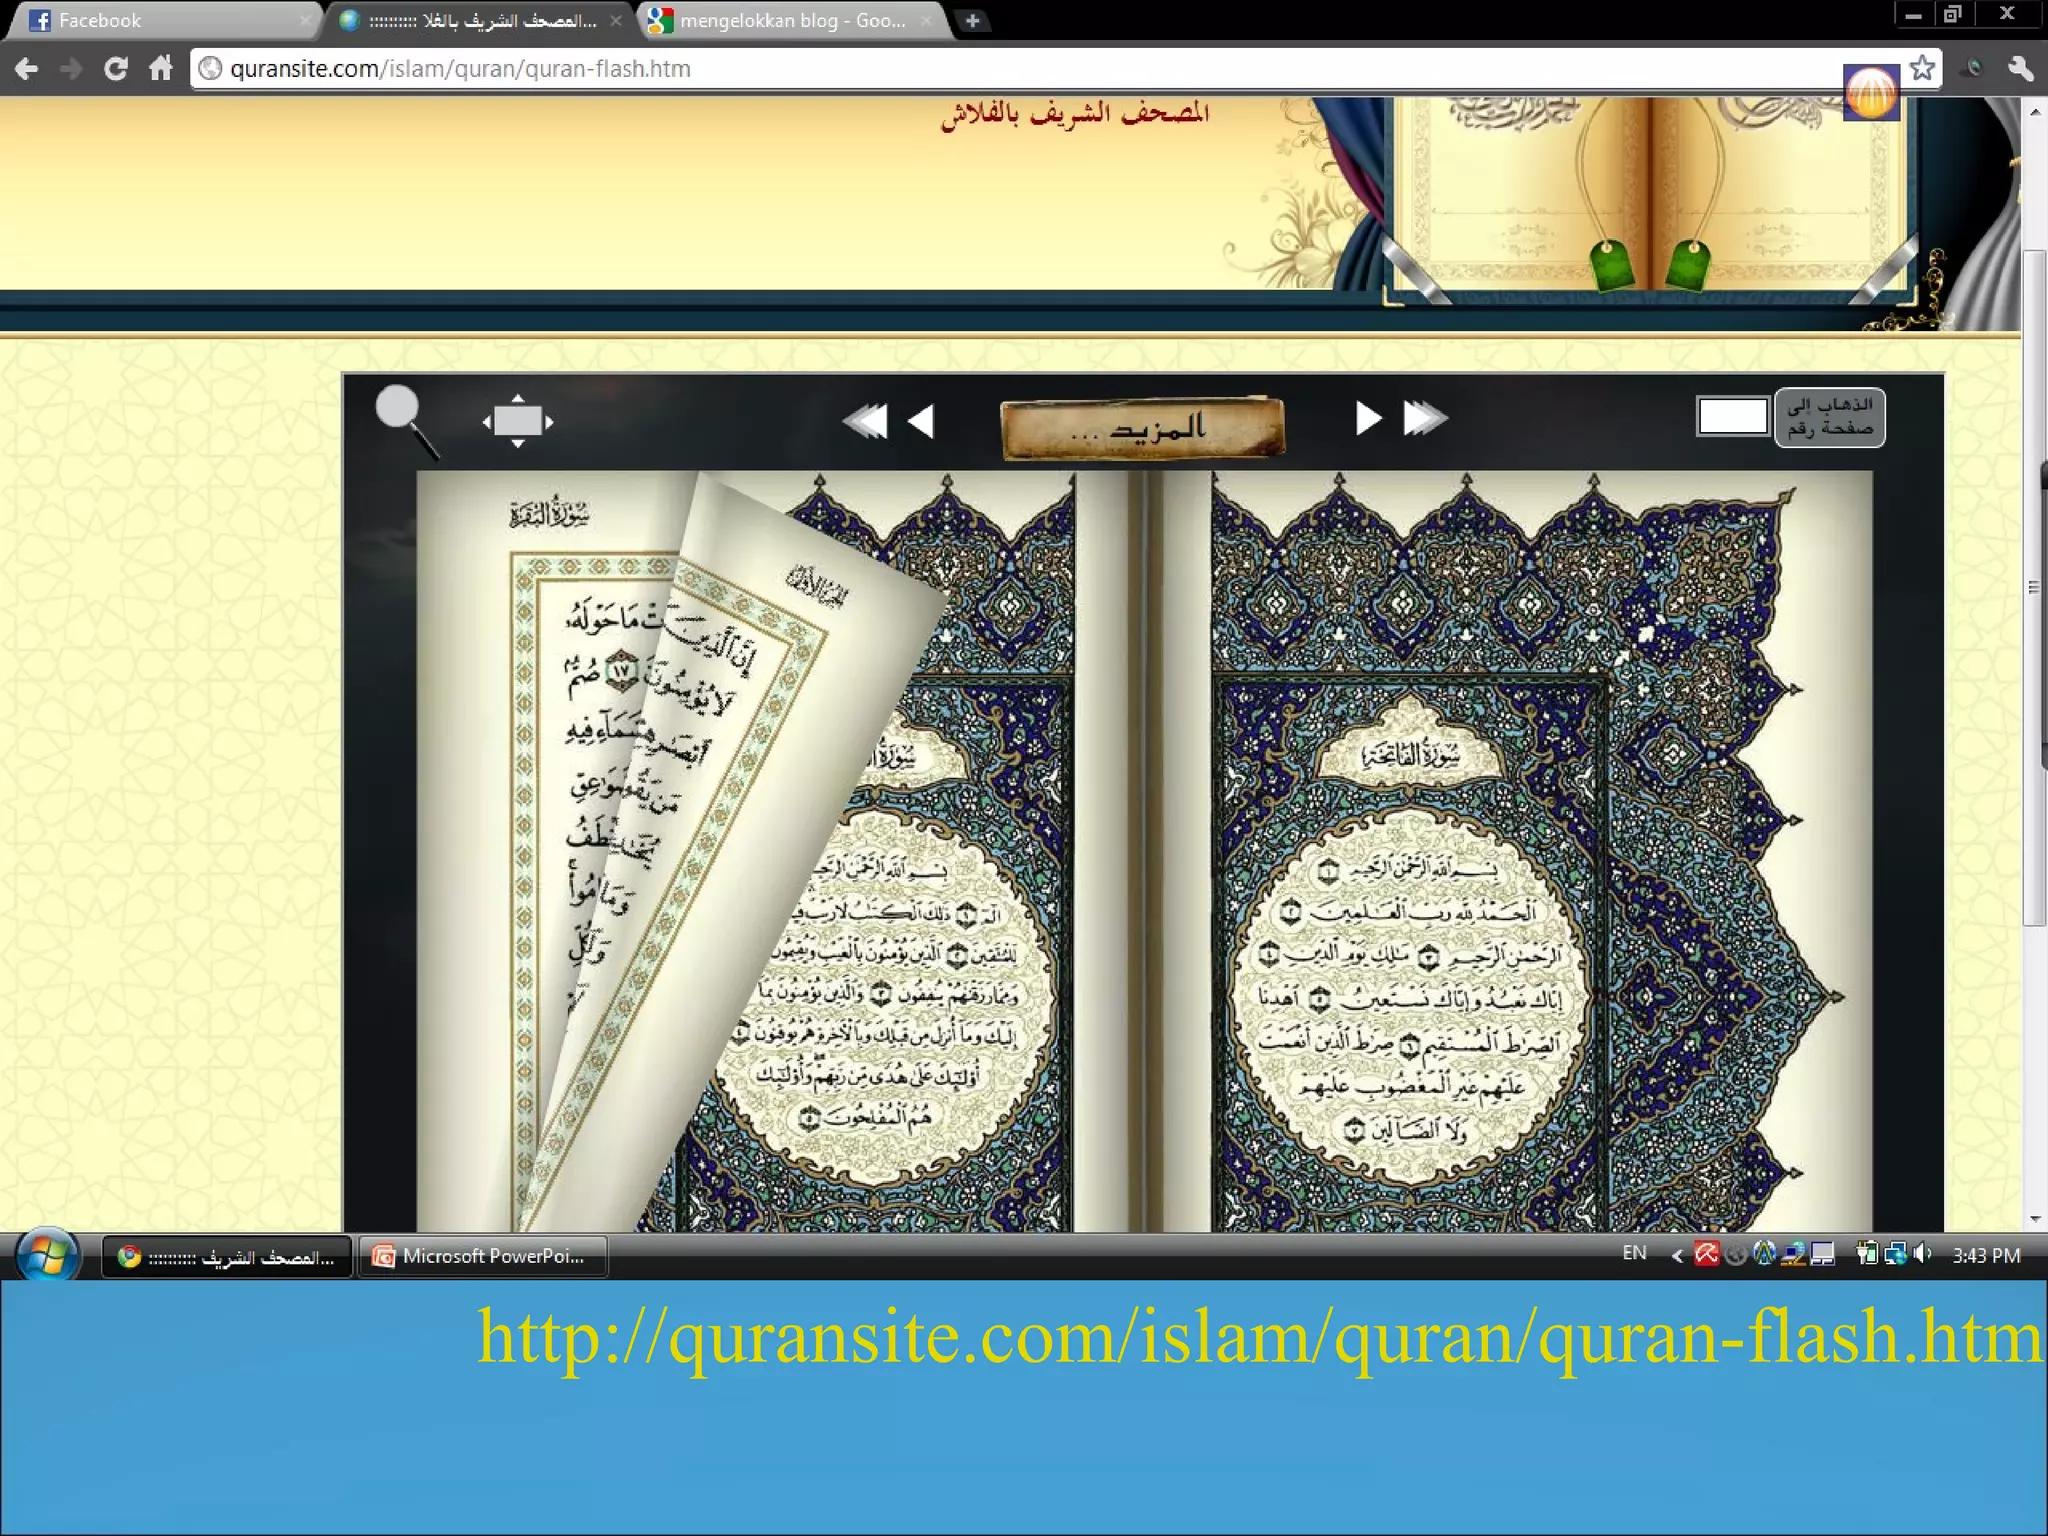
Task: Click the الذهاب الى صفحة رقم button
Action: [1830, 417]
